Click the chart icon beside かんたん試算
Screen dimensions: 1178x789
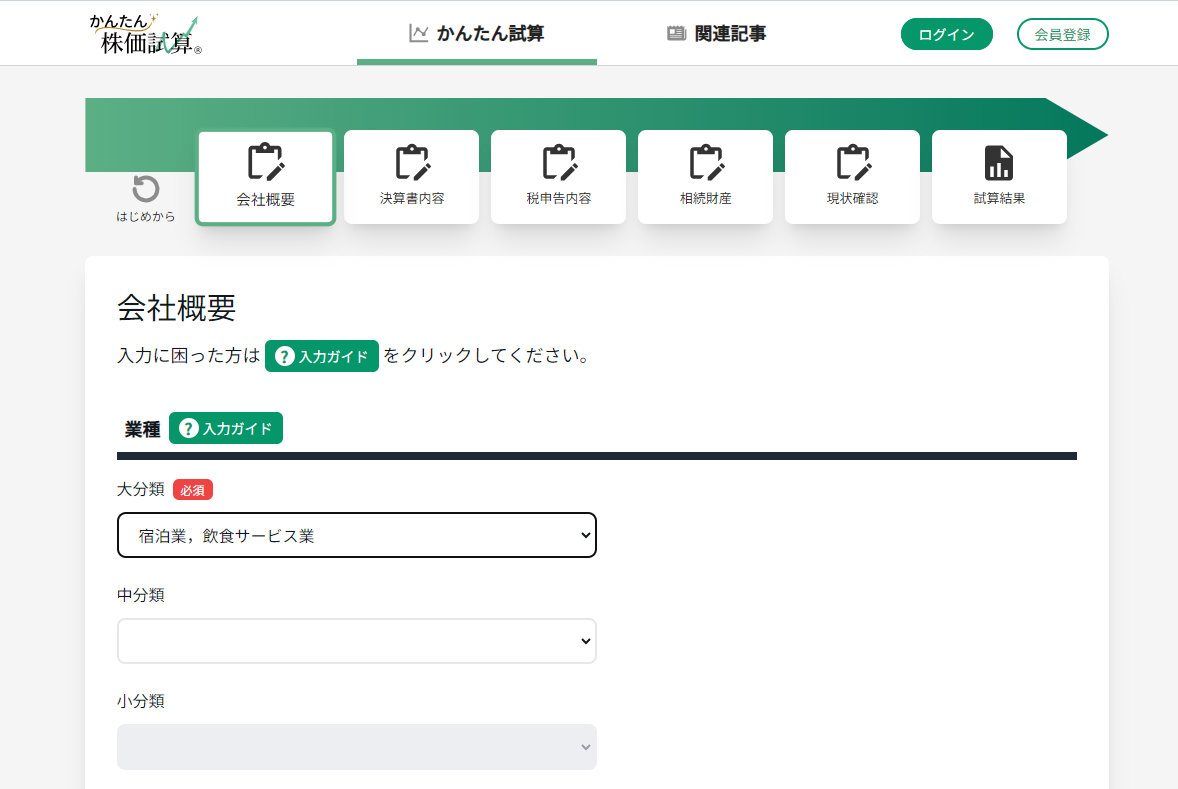[x=419, y=34]
